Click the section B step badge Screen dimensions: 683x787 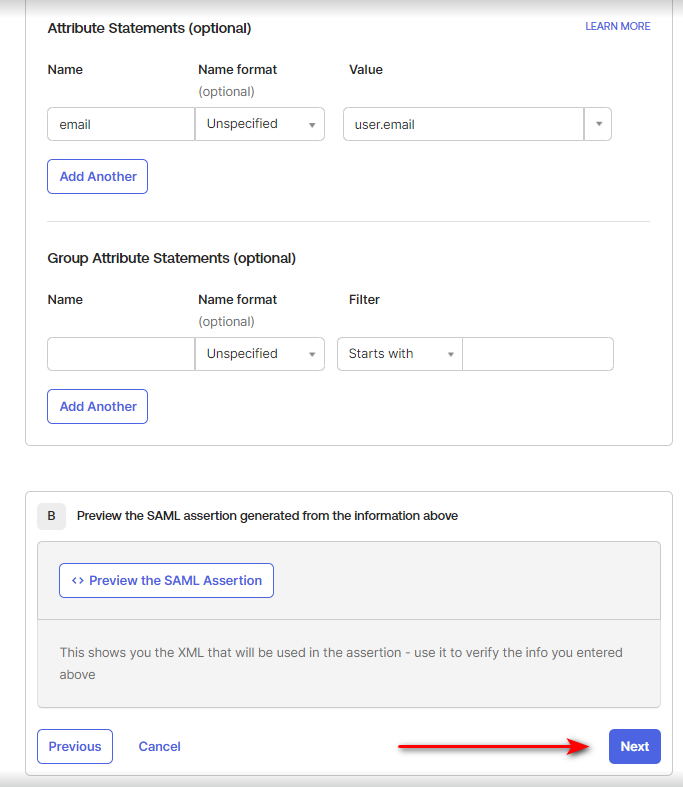(51, 516)
